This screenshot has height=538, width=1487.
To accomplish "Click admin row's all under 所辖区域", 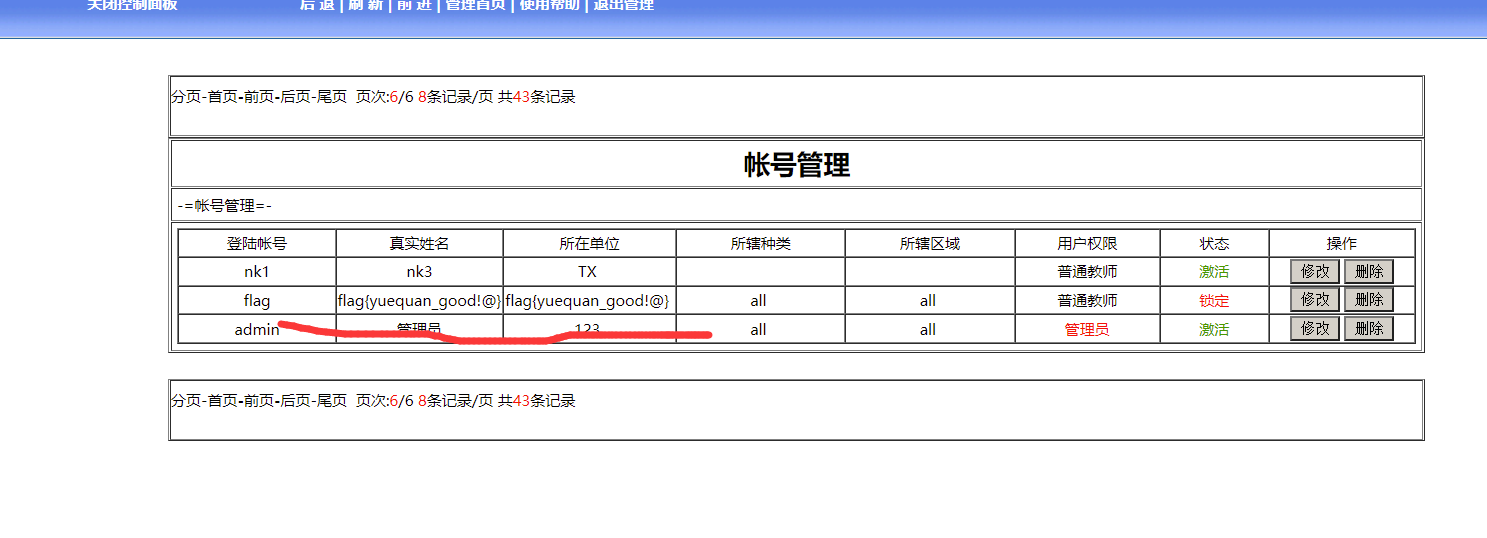I will (x=928, y=329).
